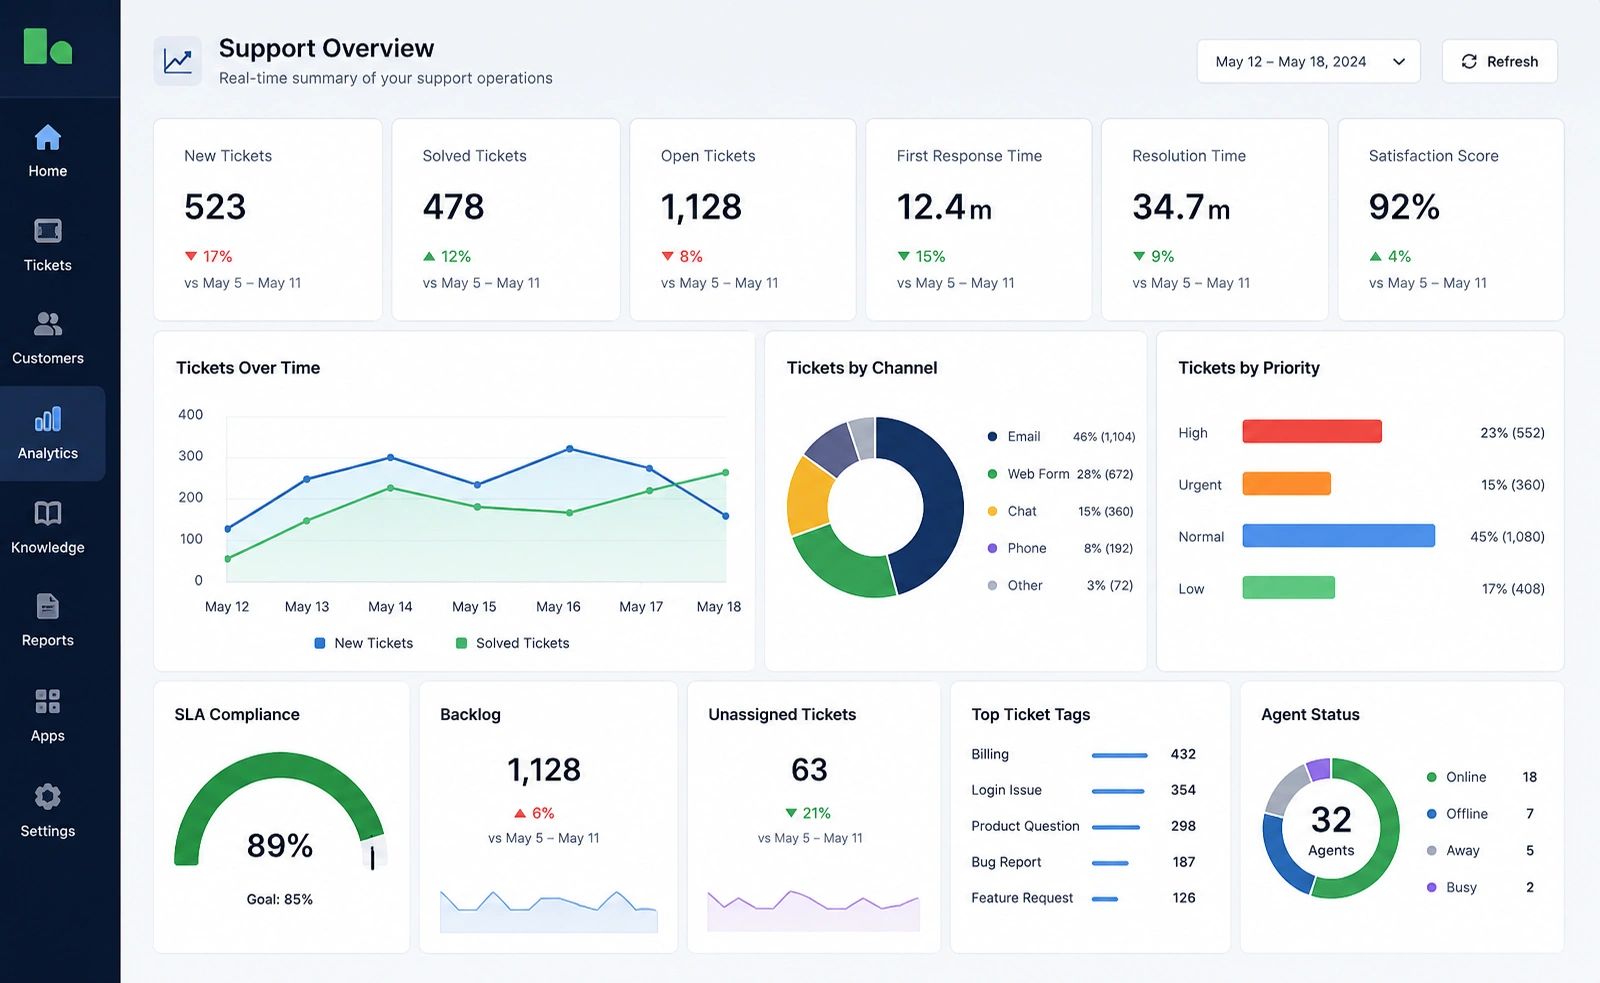Select May 12 – May 18, 2024 date range
Viewport: 1600px width, 983px height.
pyautogui.click(x=1308, y=62)
